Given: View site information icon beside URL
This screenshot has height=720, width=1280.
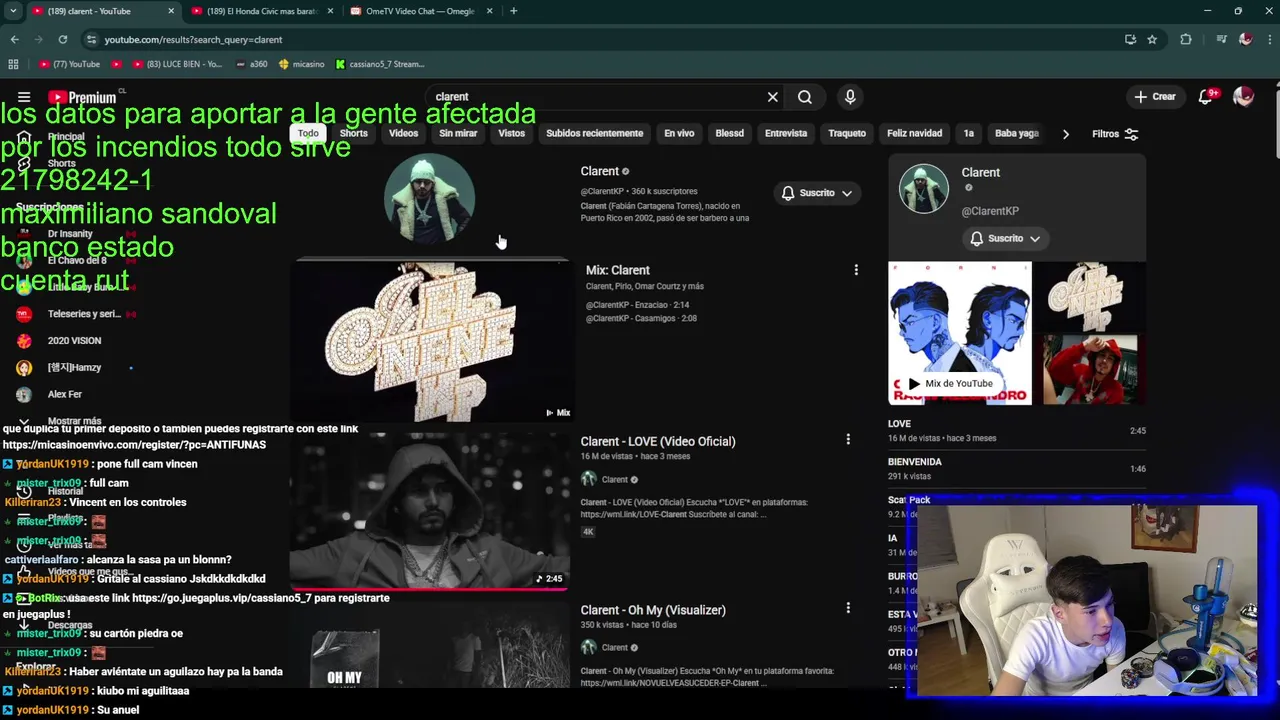Looking at the screenshot, I should click(x=92, y=39).
